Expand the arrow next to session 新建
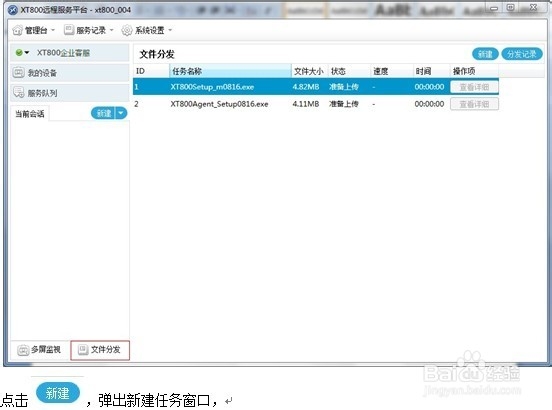Screen dimensions: 552x410 click(121, 113)
